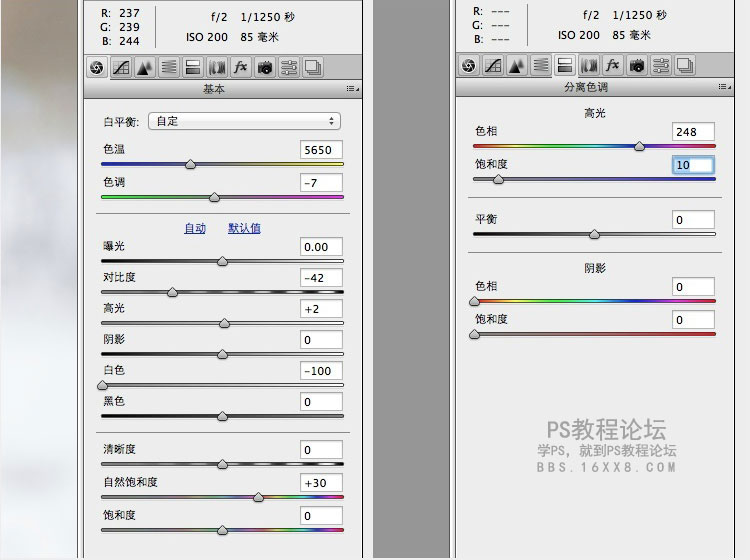The height and width of the screenshot is (560, 750).
Task: Open Effects fx tab in left panel
Action: (x=241, y=67)
